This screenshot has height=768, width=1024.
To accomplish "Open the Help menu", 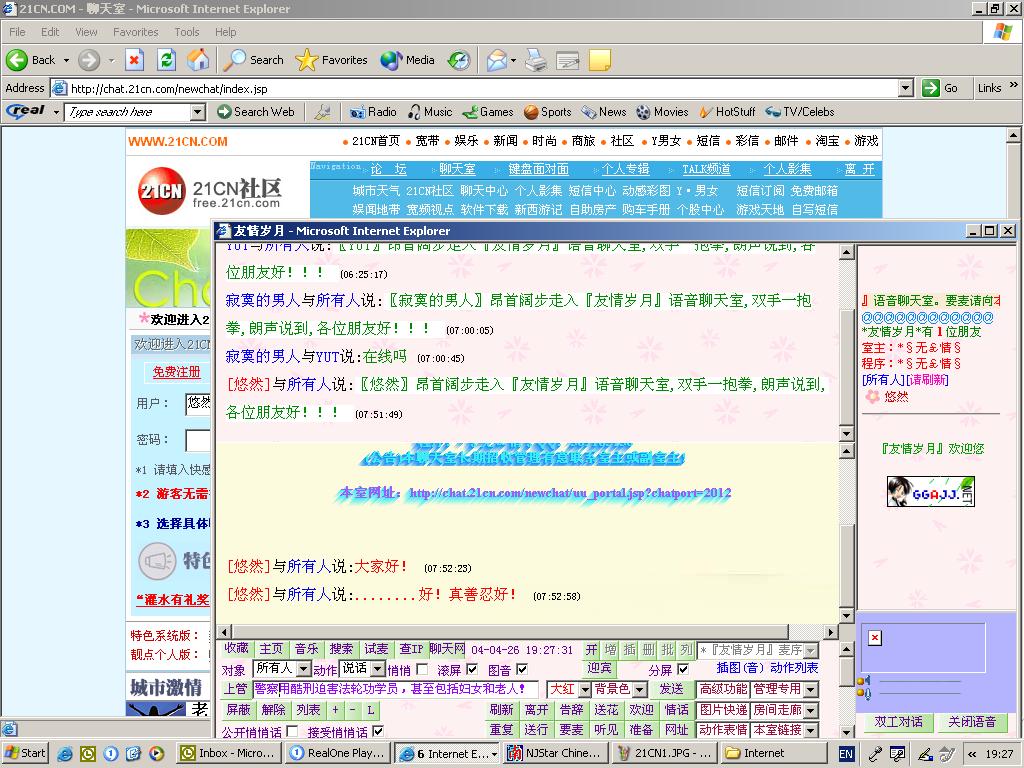I will (226, 32).
